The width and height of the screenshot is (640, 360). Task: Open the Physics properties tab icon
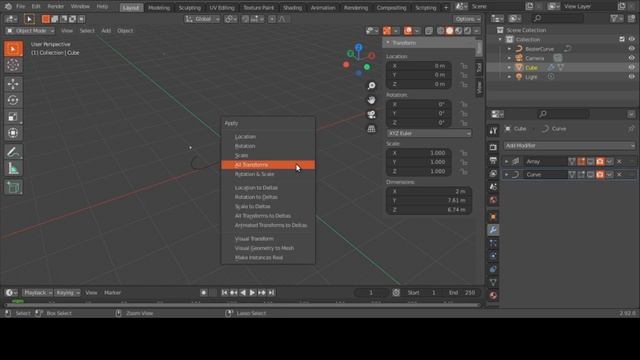pos(493,256)
